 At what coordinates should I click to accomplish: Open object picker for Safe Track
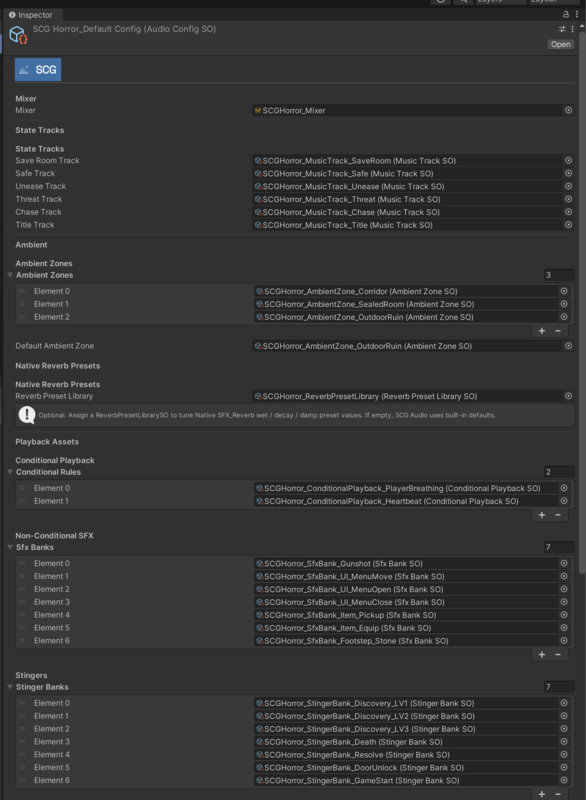click(568, 173)
